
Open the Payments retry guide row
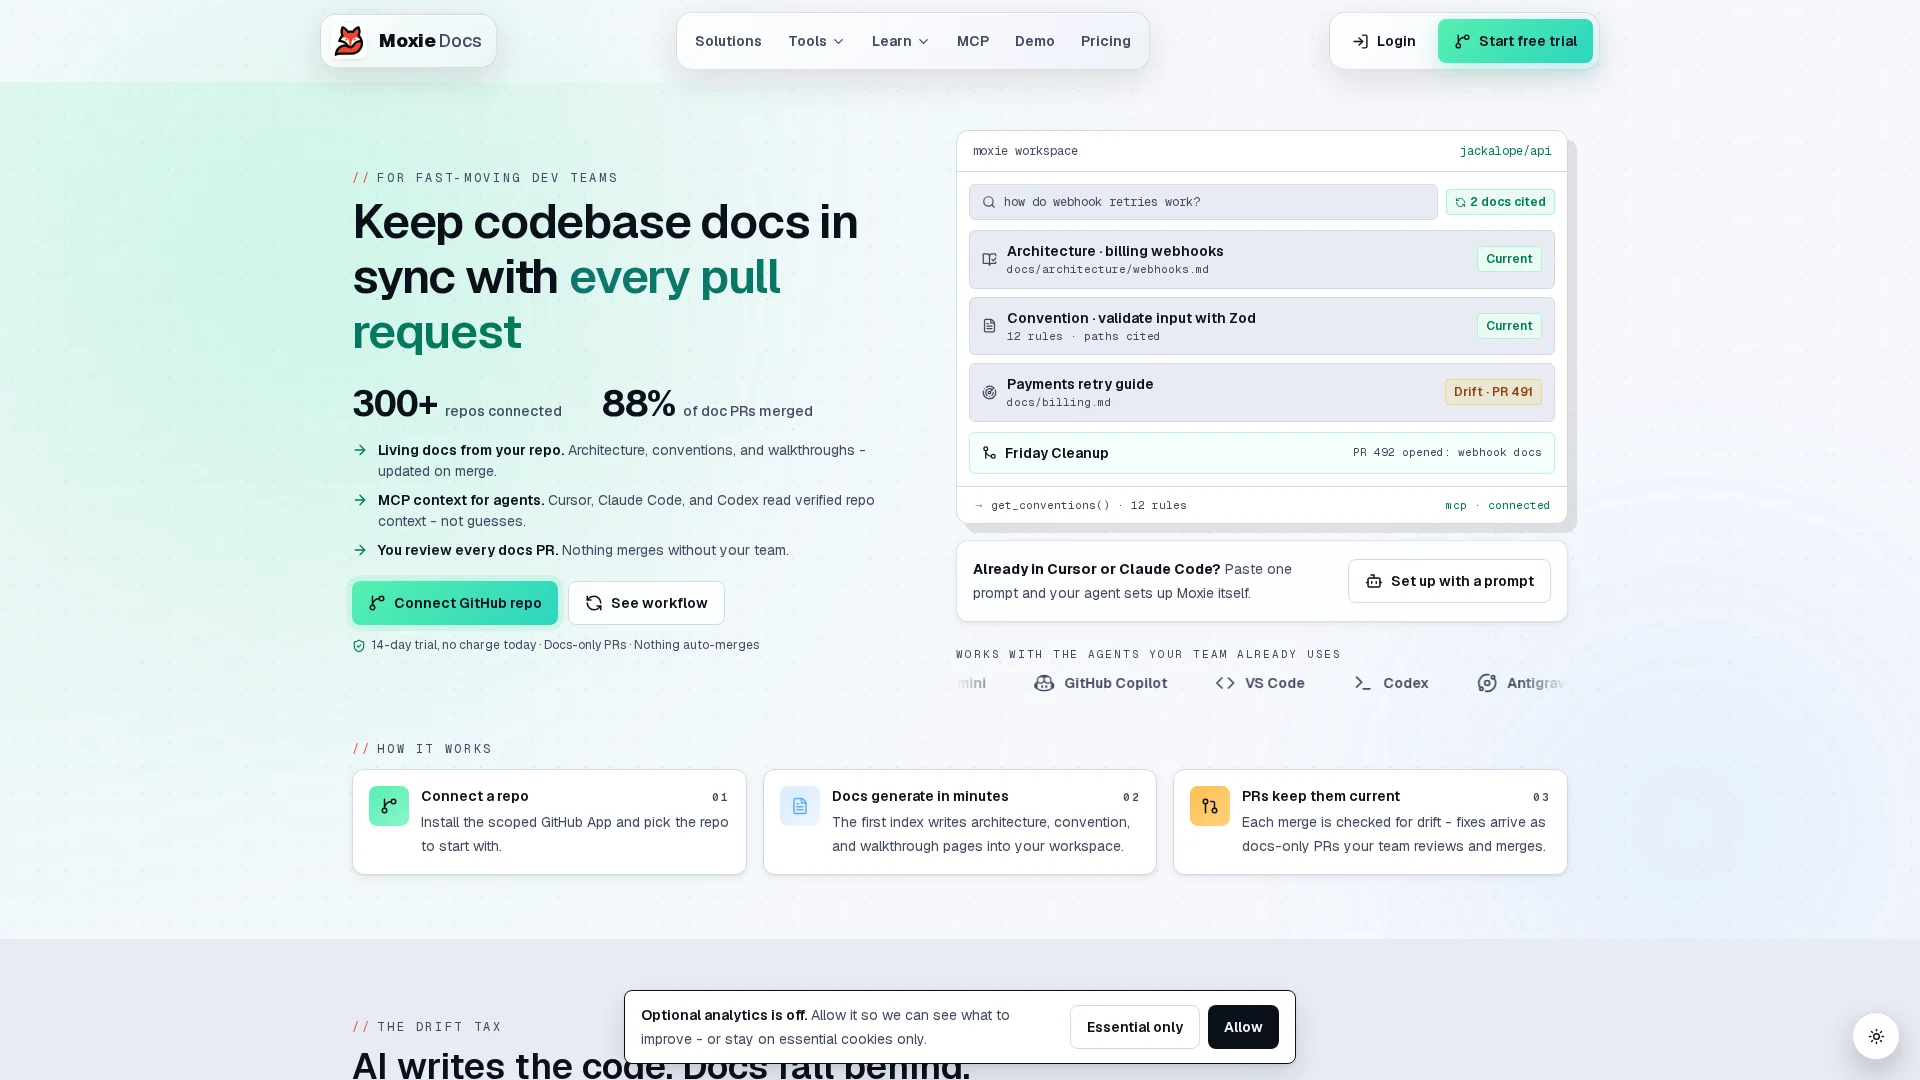[x=1262, y=392]
